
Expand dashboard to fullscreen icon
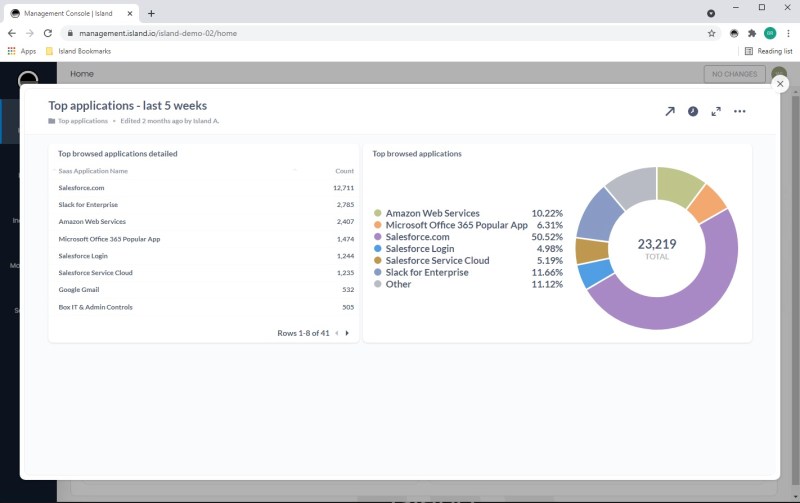[716, 111]
